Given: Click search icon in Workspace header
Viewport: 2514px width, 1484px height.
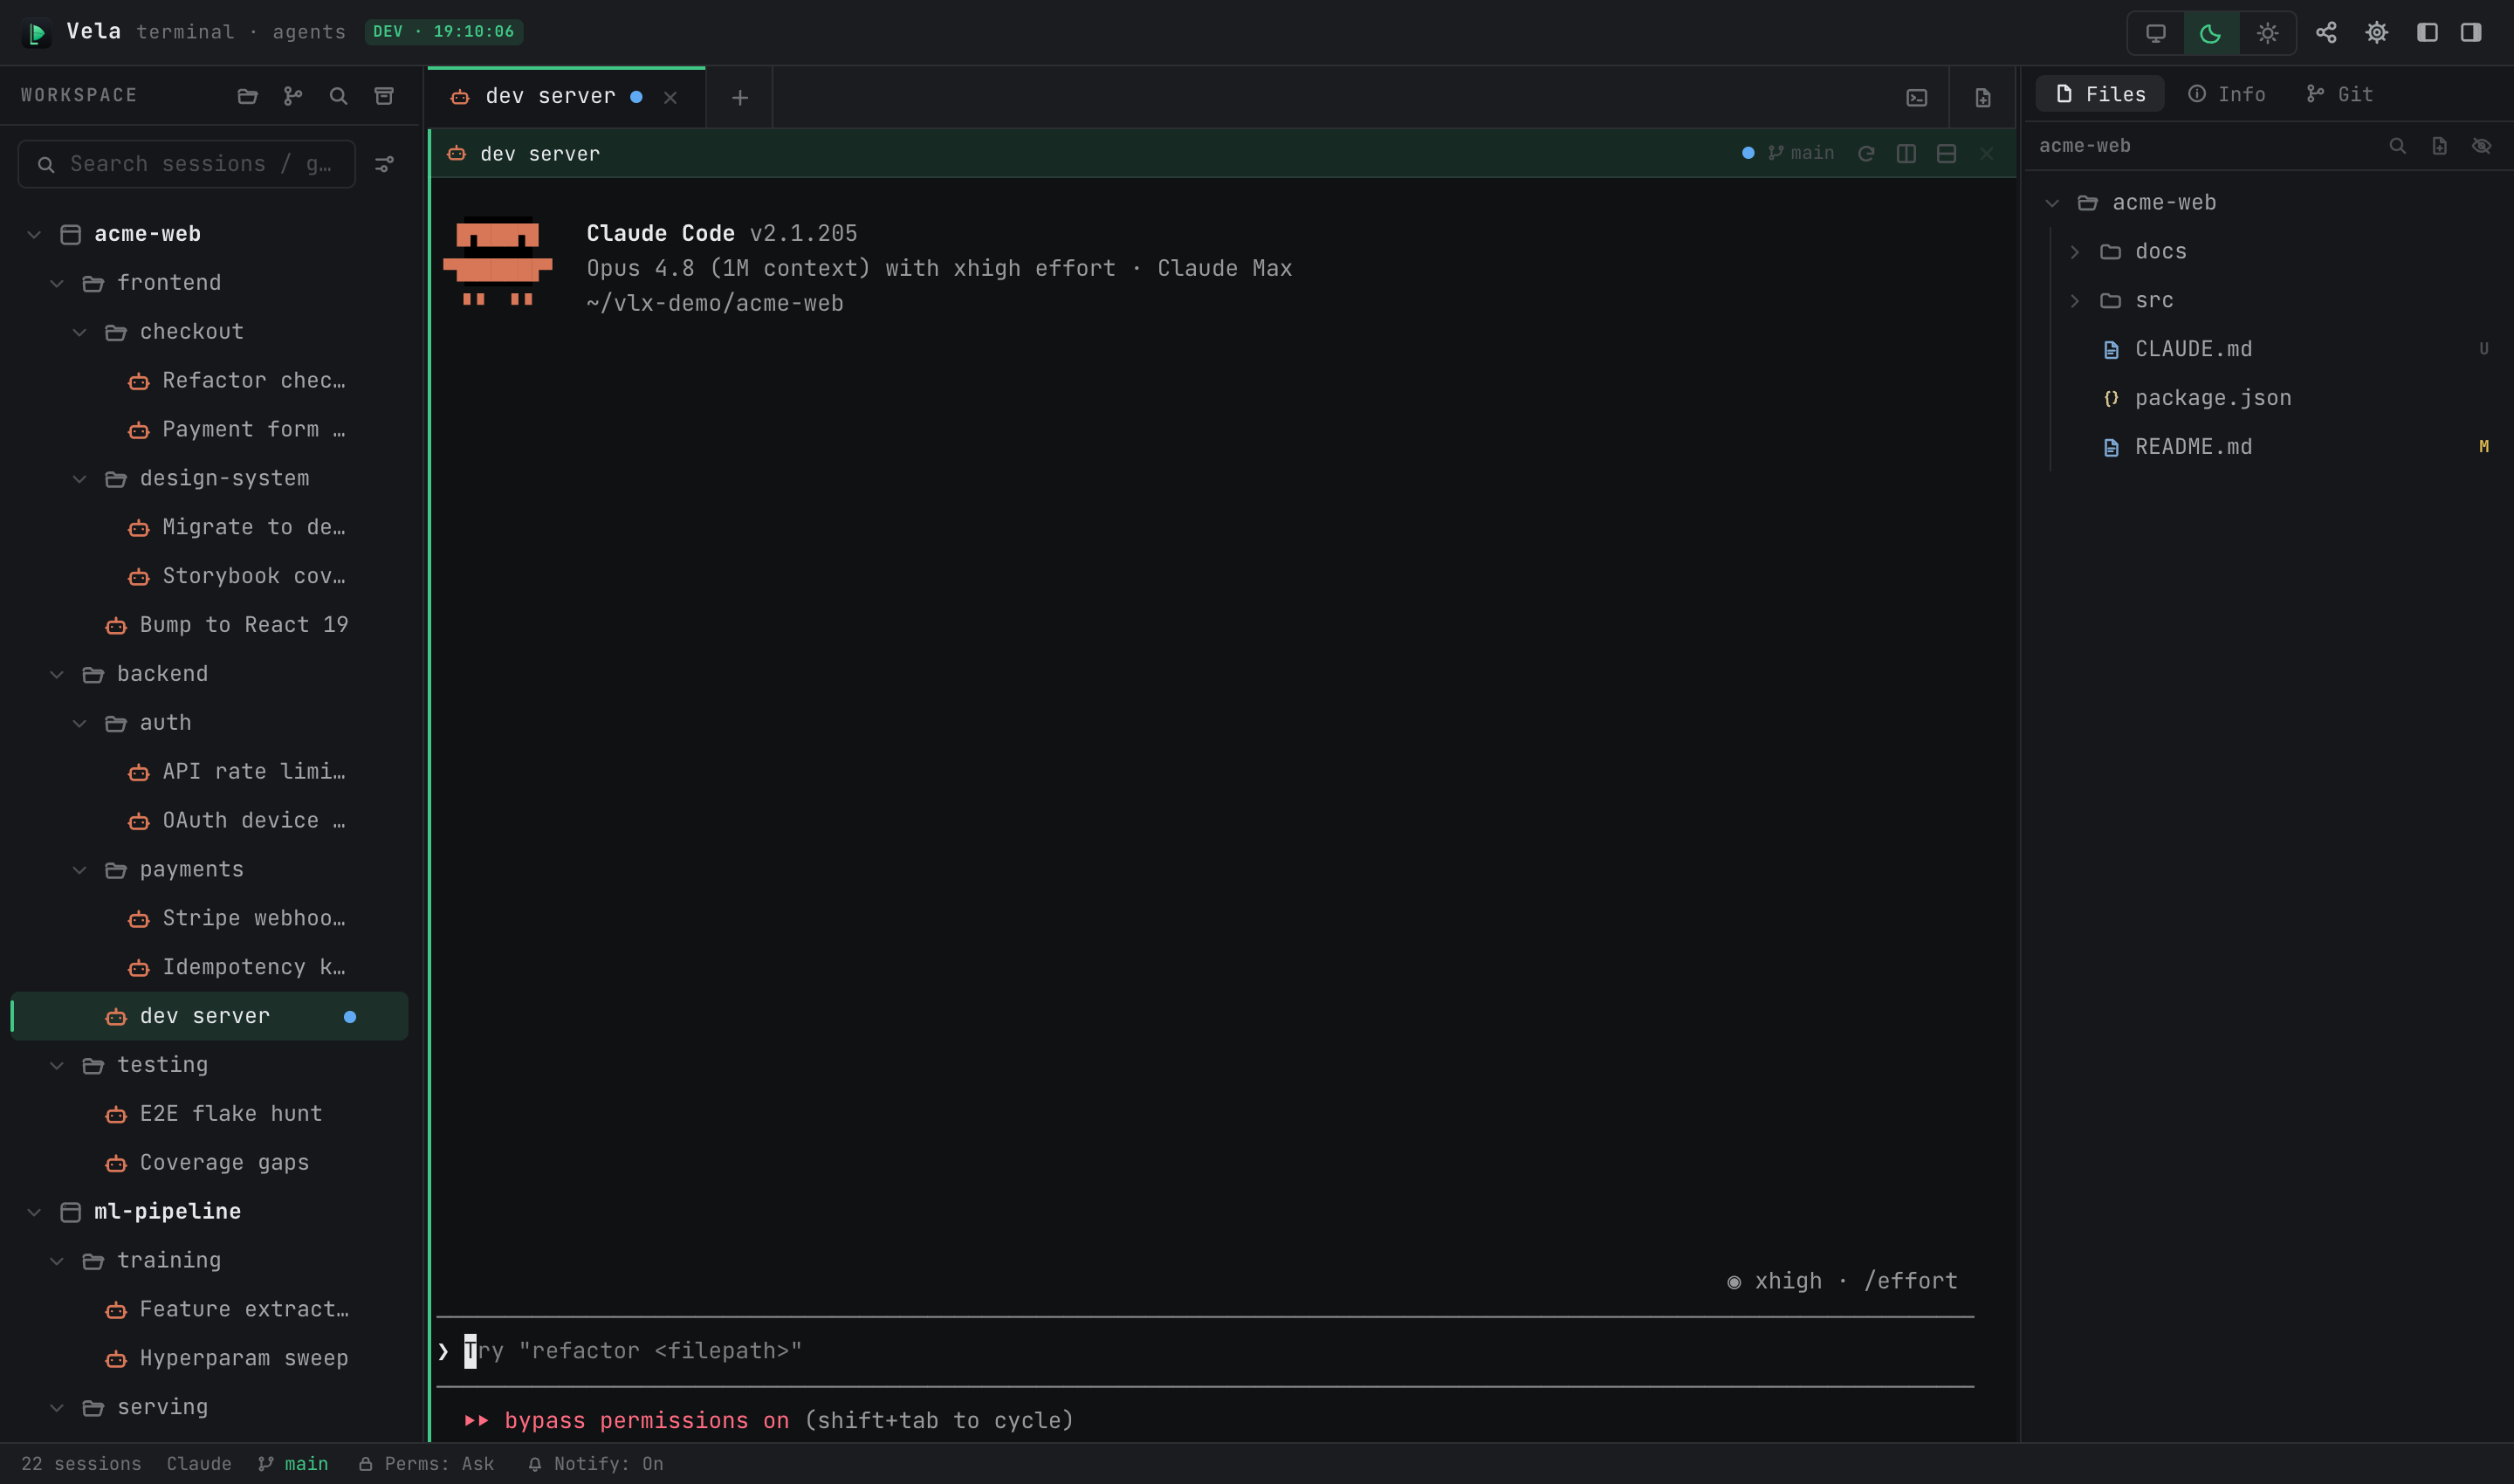Looking at the screenshot, I should point(338,96).
